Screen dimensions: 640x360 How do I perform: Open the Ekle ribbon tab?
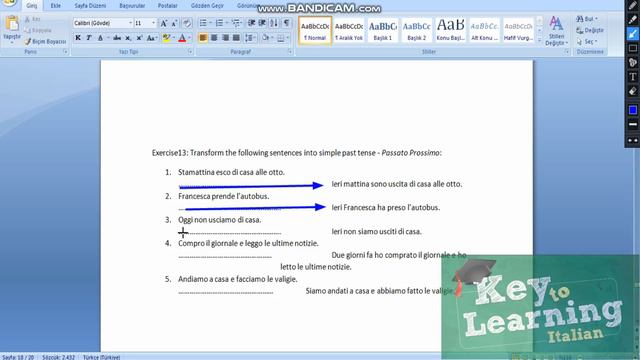pyautogui.click(x=56, y=6)
